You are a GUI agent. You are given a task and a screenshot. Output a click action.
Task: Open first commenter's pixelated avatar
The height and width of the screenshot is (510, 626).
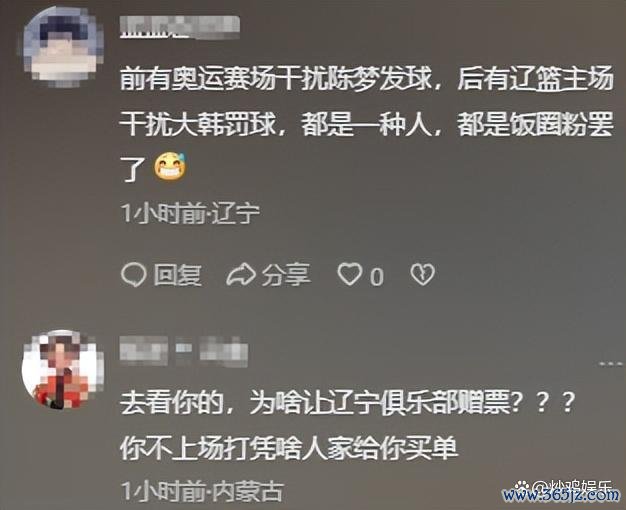click(63, 46)
